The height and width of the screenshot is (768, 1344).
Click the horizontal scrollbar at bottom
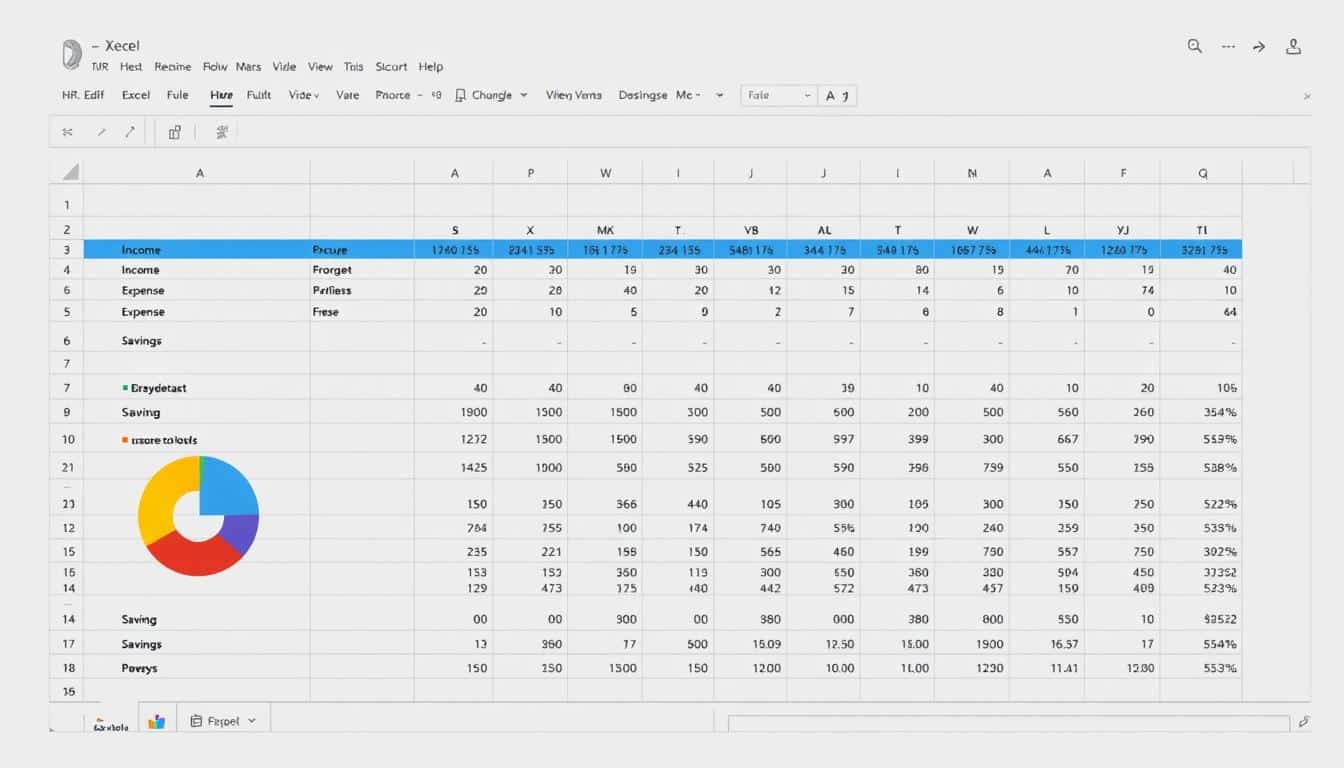click(x=1008, y=723)
